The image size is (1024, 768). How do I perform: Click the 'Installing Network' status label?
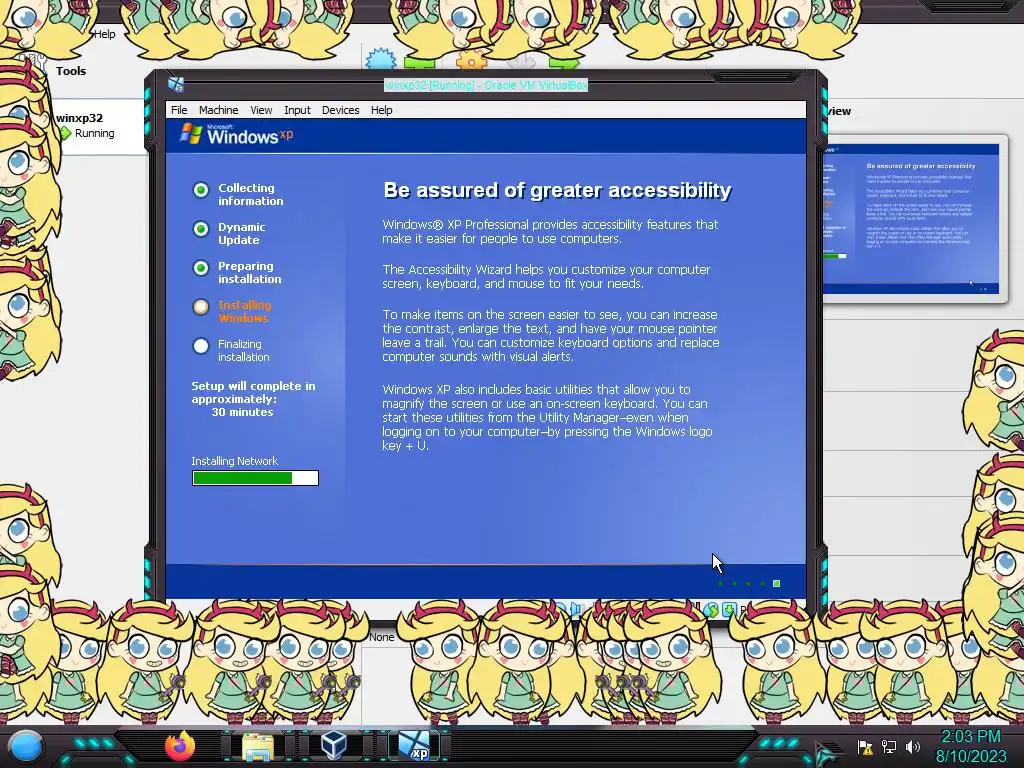click(x=234, y=461)
